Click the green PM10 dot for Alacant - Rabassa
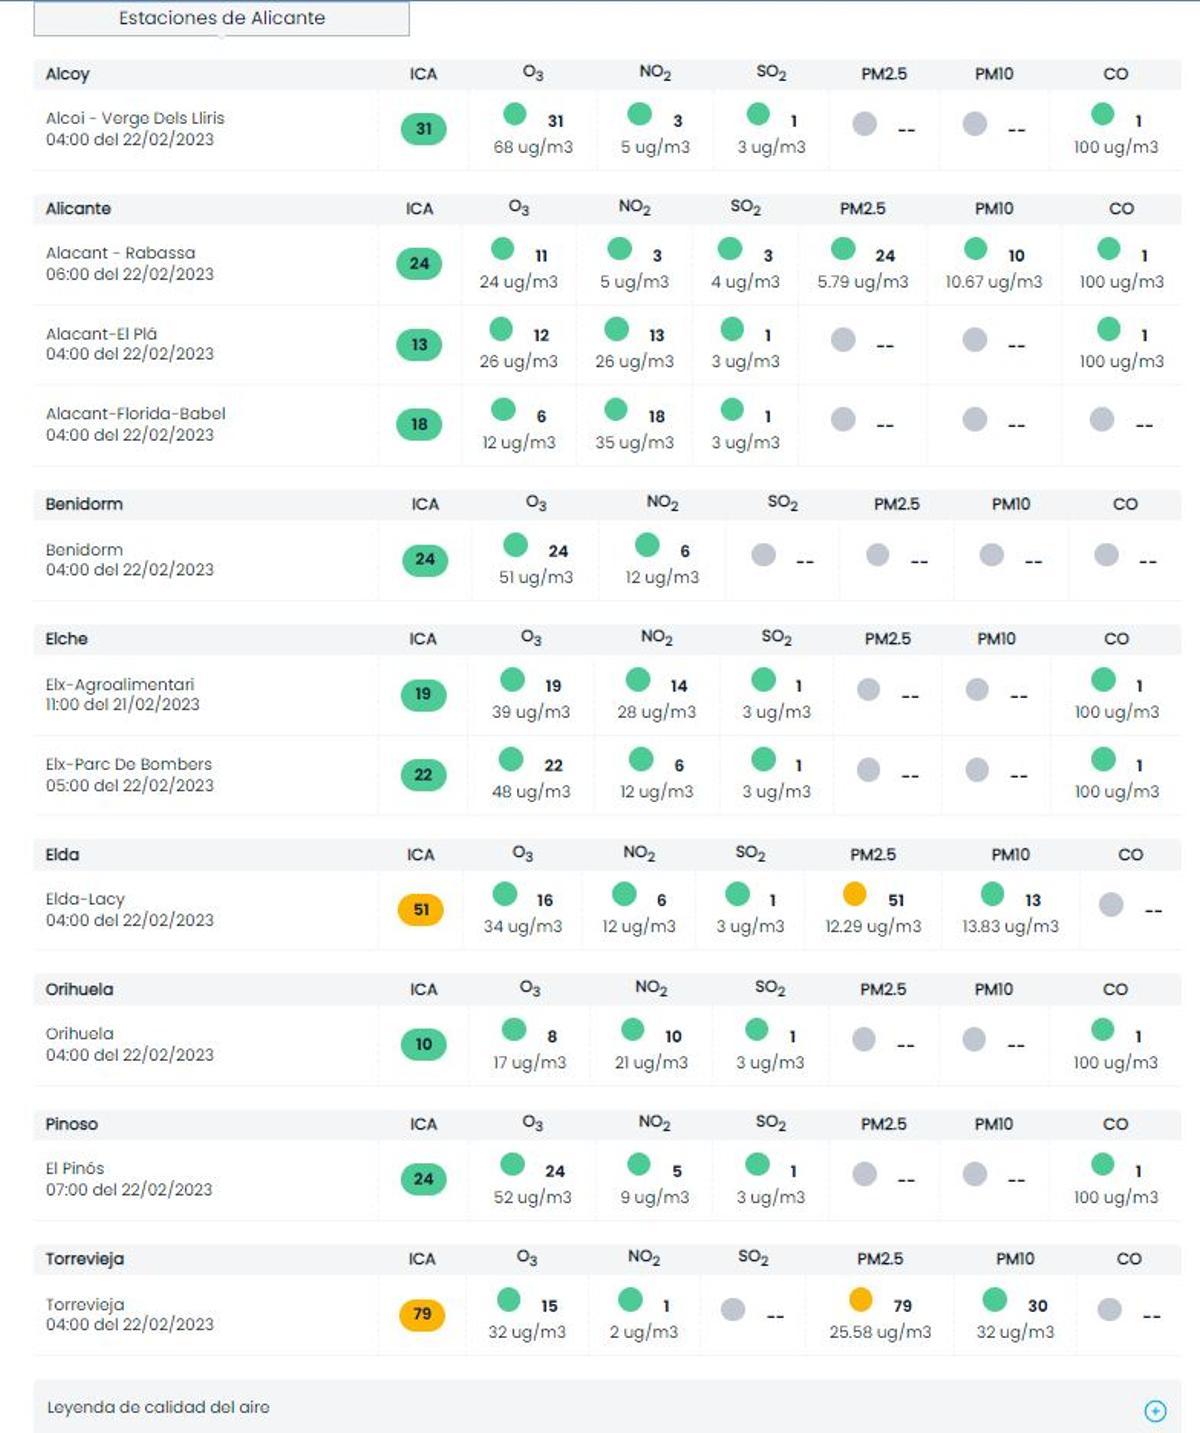1200x1433 pixels. point(975,249)
